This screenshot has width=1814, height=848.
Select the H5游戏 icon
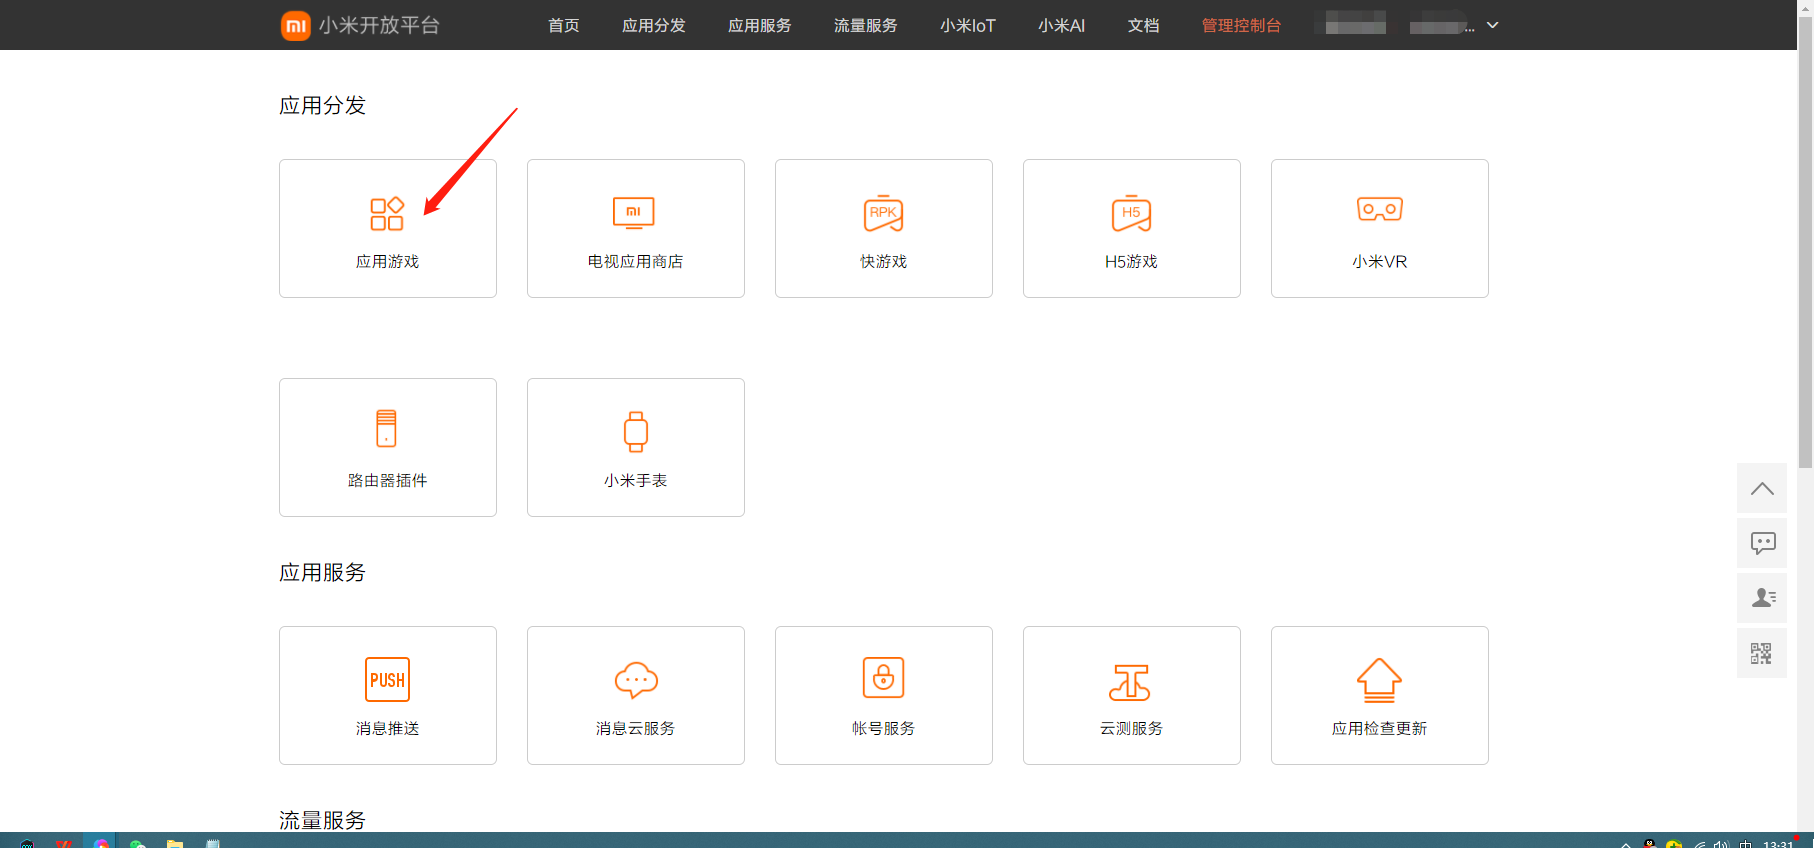tap(1131, 213)
